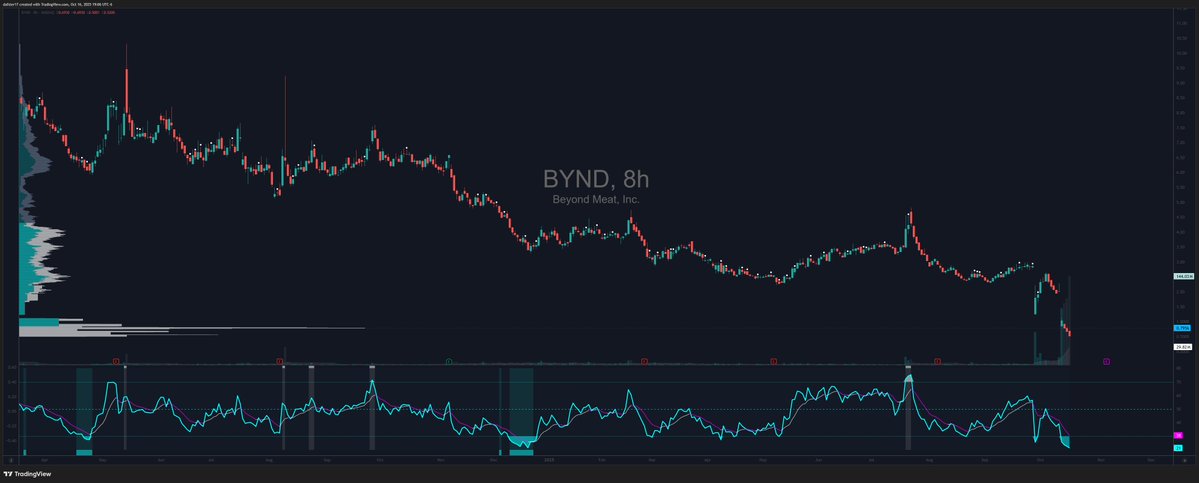Open the earliest red earnings marker

click(x=115, y=360)
